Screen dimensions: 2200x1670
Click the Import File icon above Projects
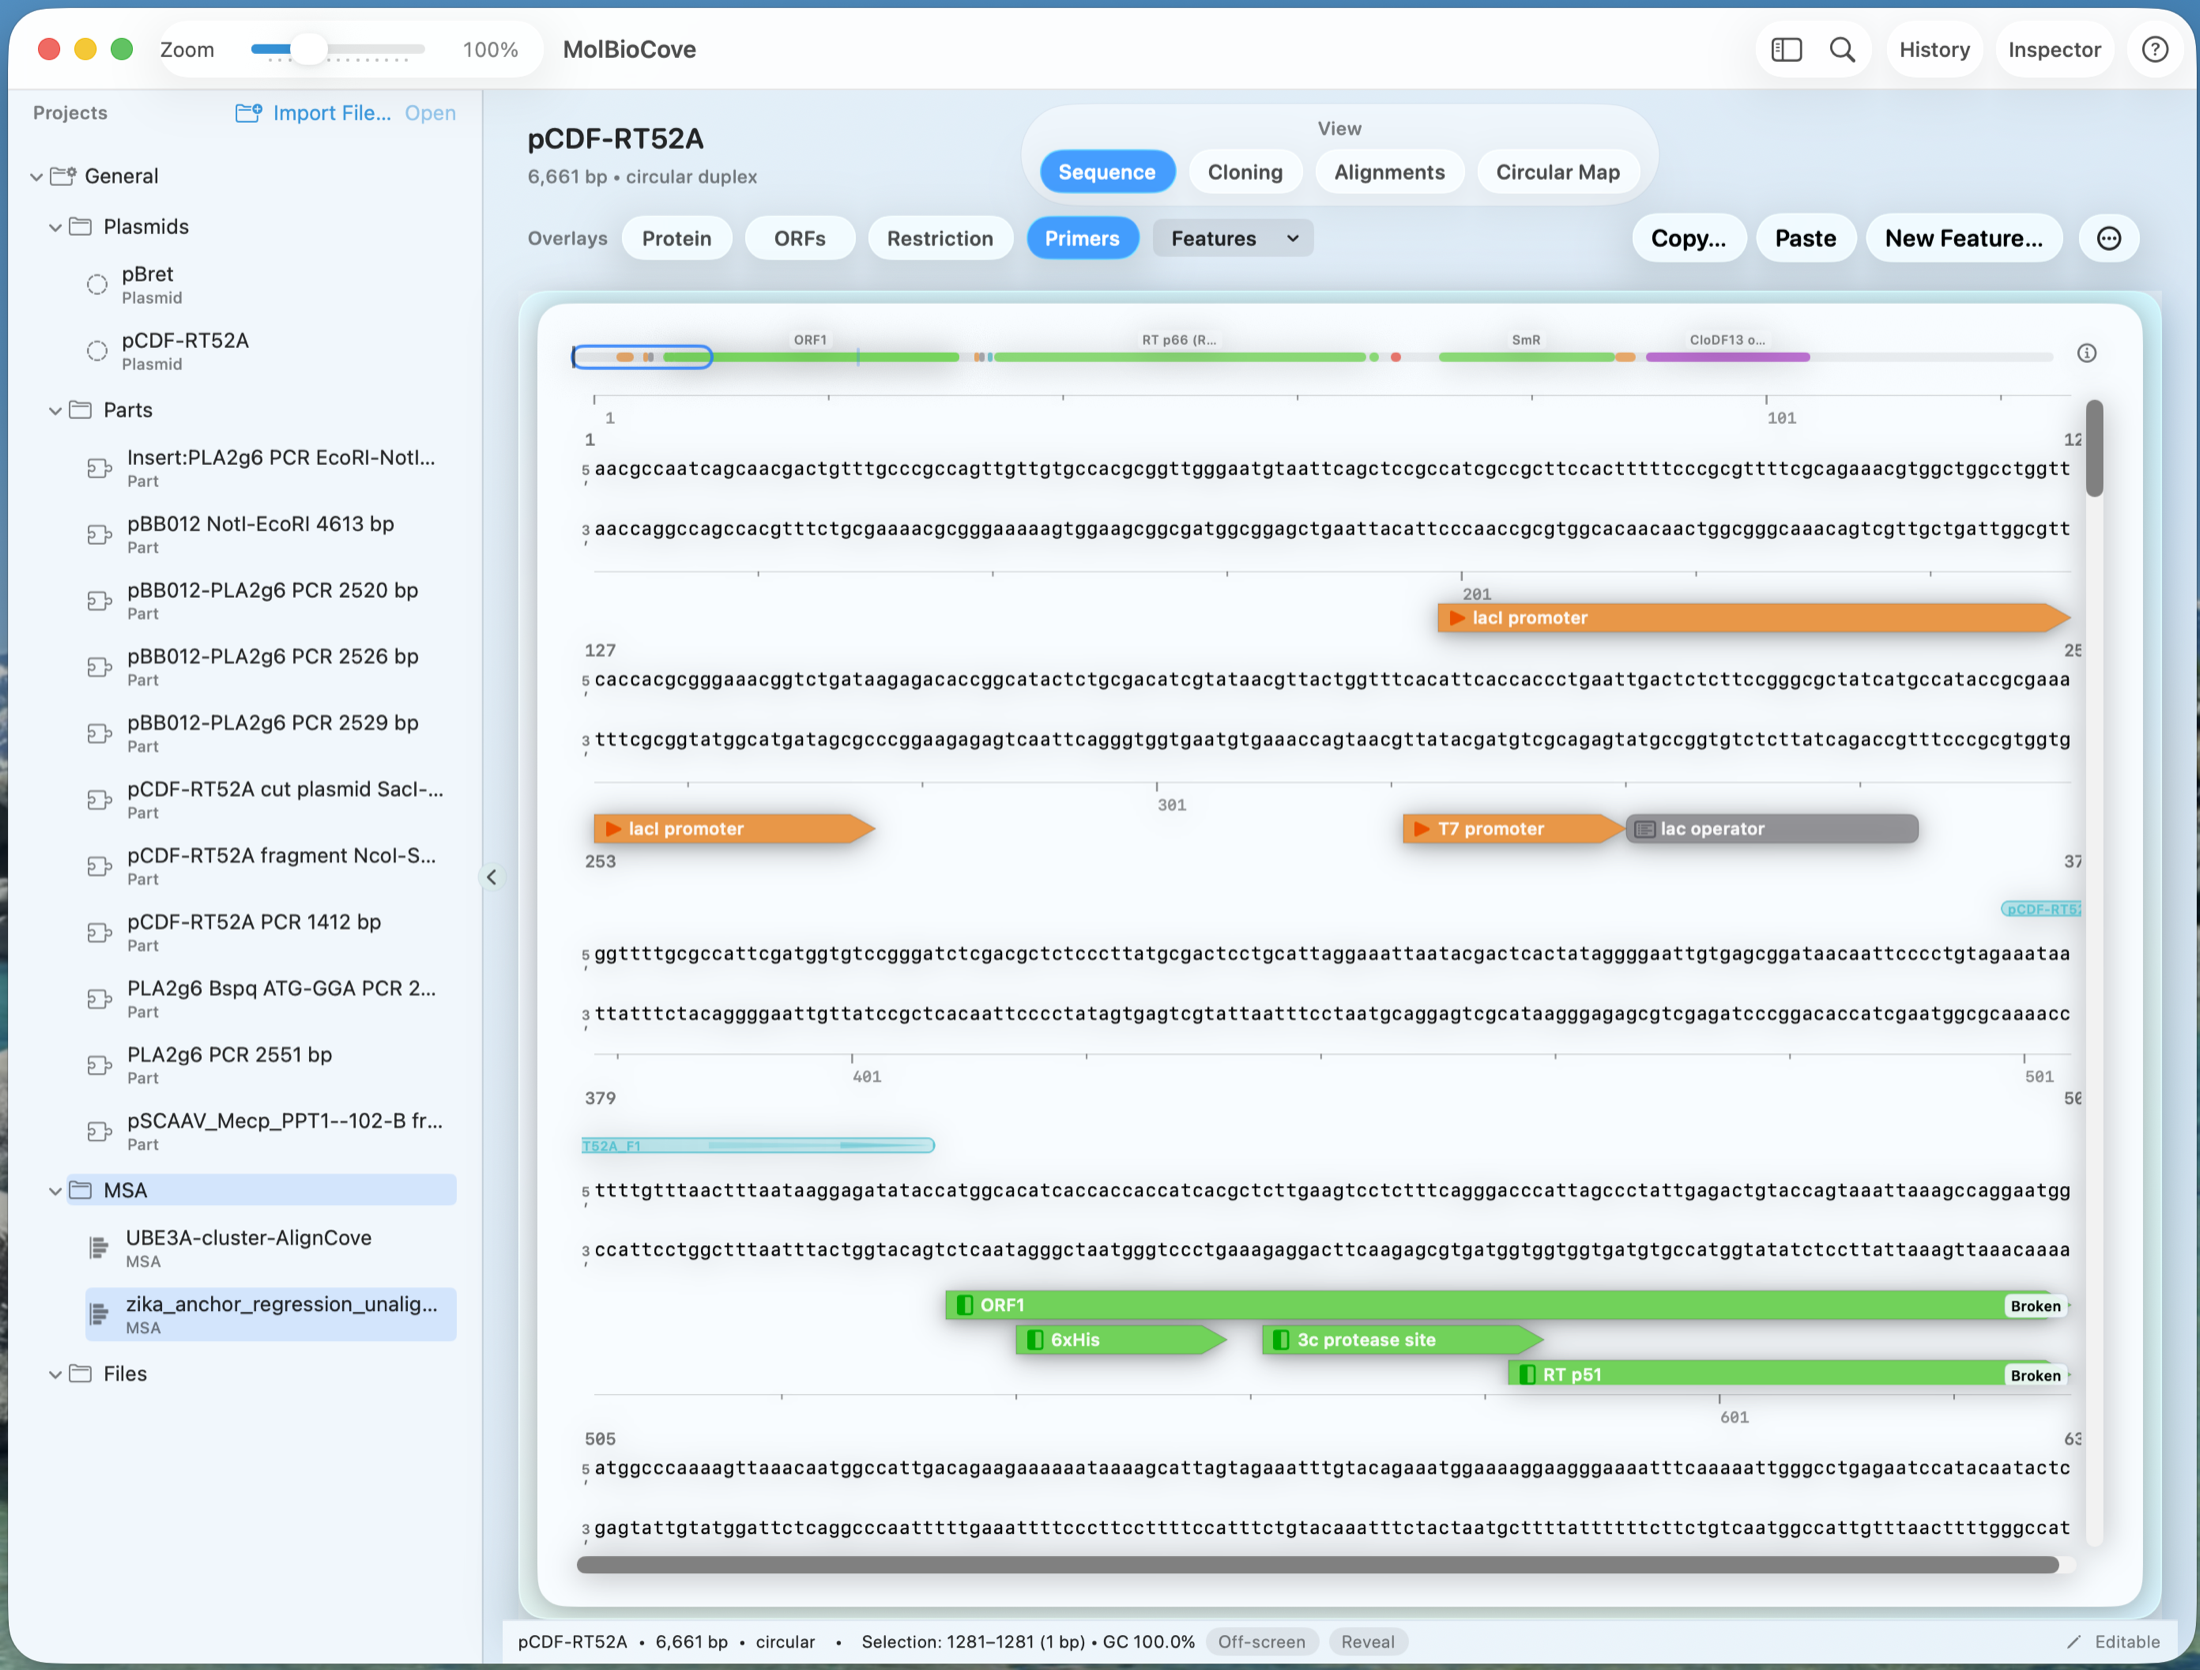[246, 112]
